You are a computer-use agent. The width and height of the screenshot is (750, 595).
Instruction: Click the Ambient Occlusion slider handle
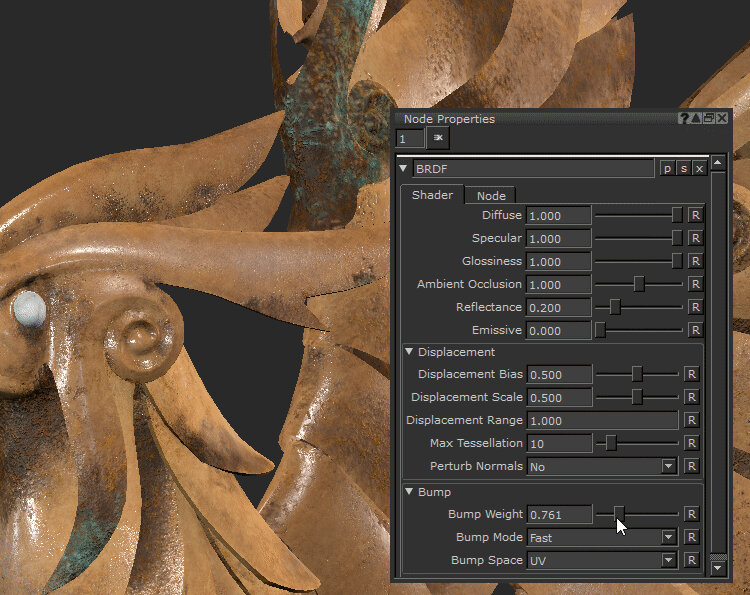[639, 284]
